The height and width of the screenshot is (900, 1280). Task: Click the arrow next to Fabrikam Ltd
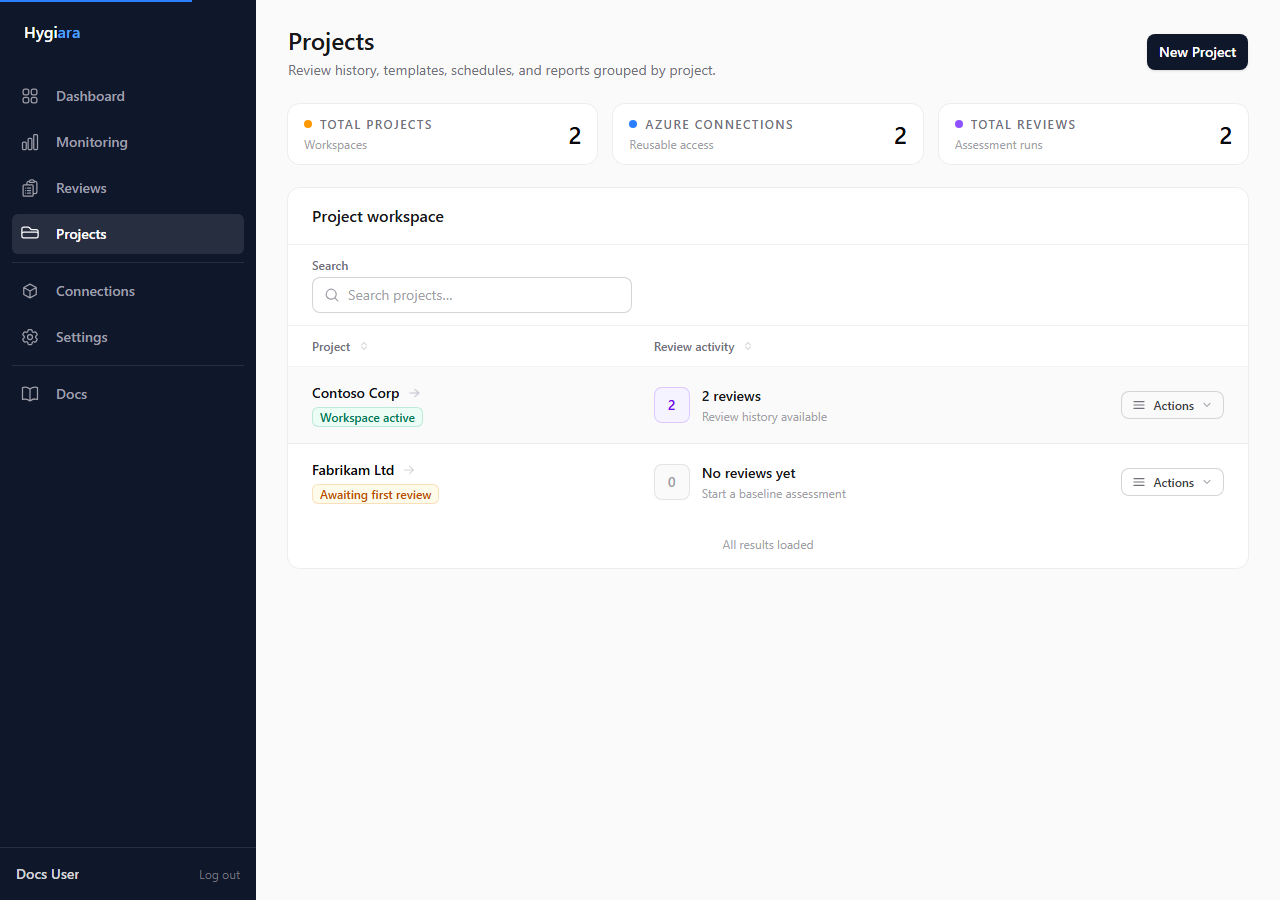tap(409, 470)
